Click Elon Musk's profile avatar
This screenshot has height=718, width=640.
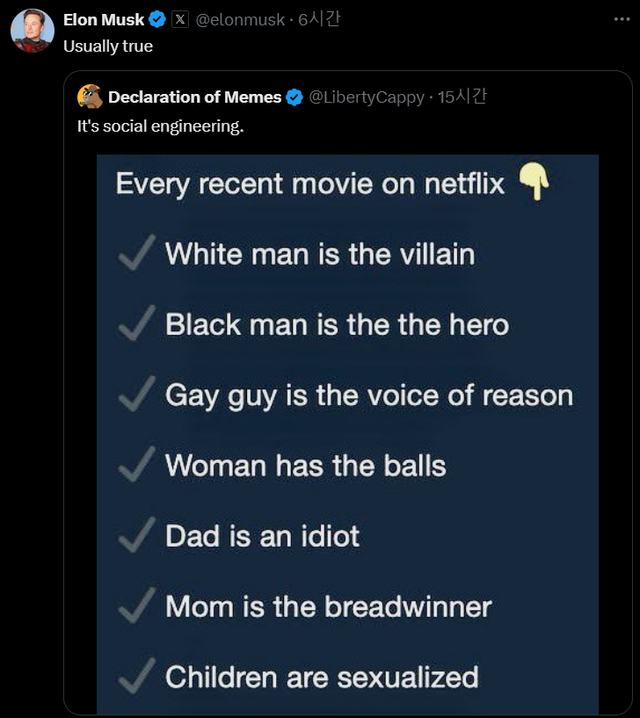(x=32, y=30)
